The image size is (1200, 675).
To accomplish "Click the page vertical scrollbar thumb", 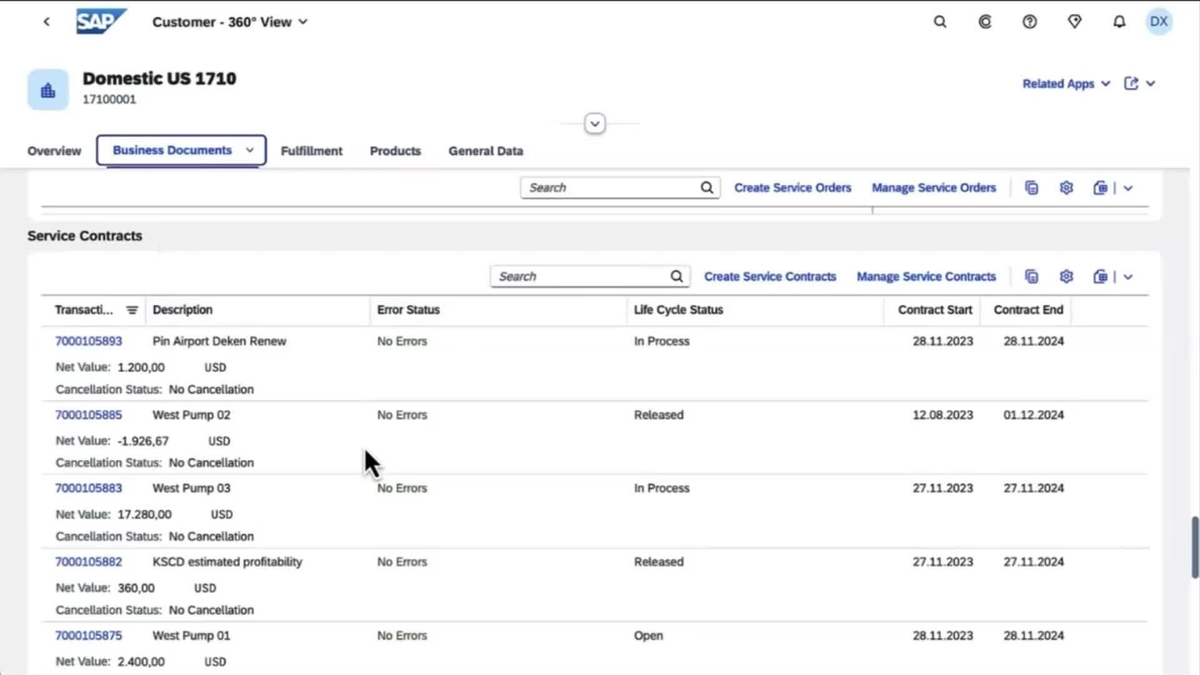I will 1195,548.
